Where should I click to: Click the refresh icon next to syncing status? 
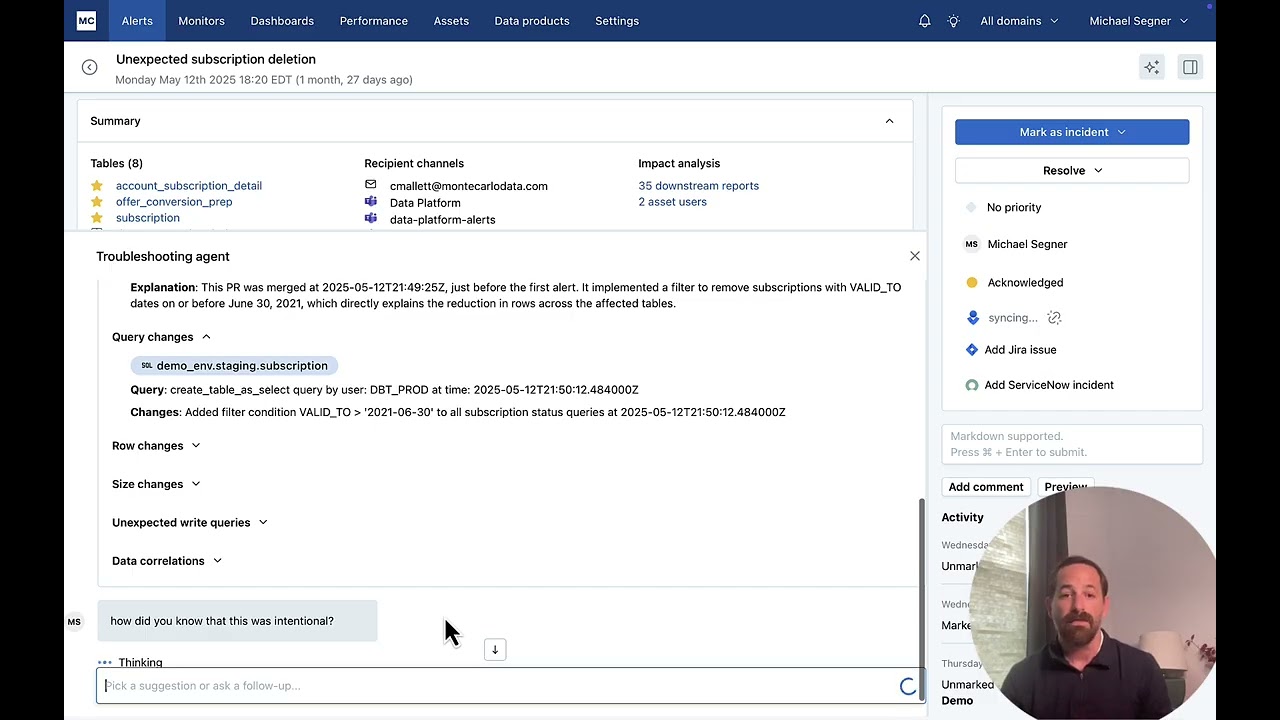(1053, 317)
